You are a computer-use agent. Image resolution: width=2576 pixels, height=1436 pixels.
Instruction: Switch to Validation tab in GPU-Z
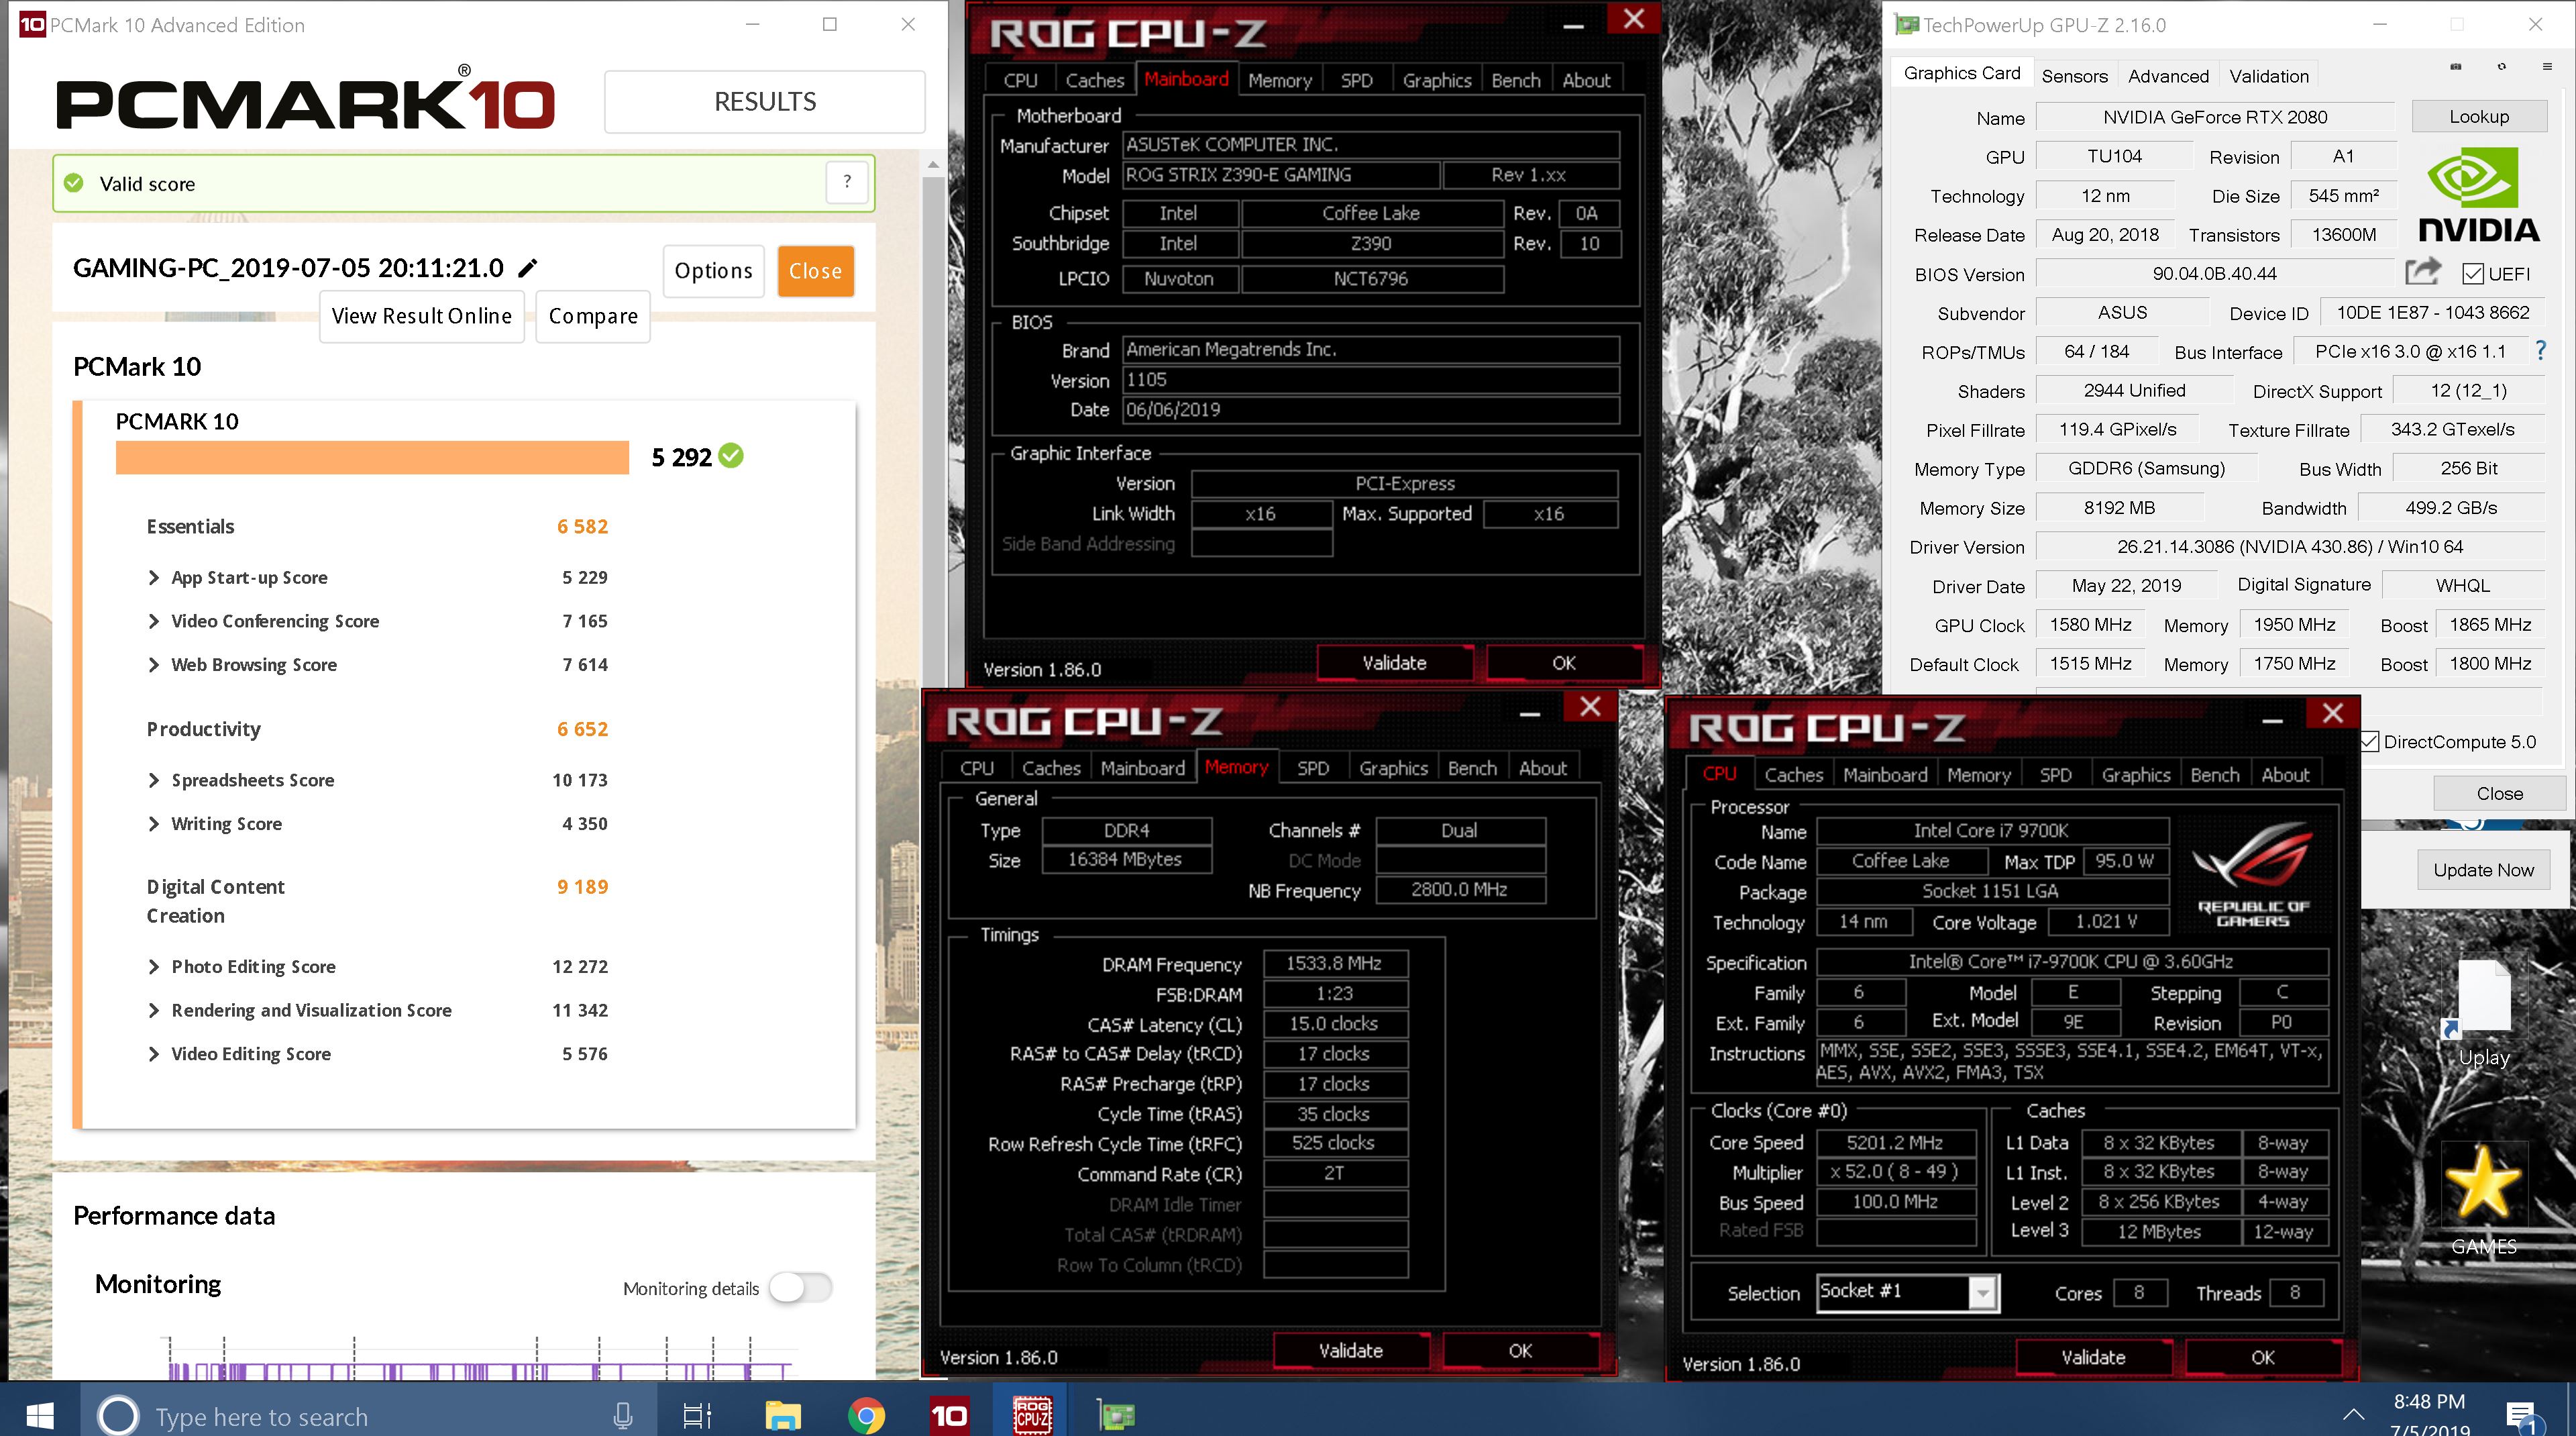click(2269, 76)
